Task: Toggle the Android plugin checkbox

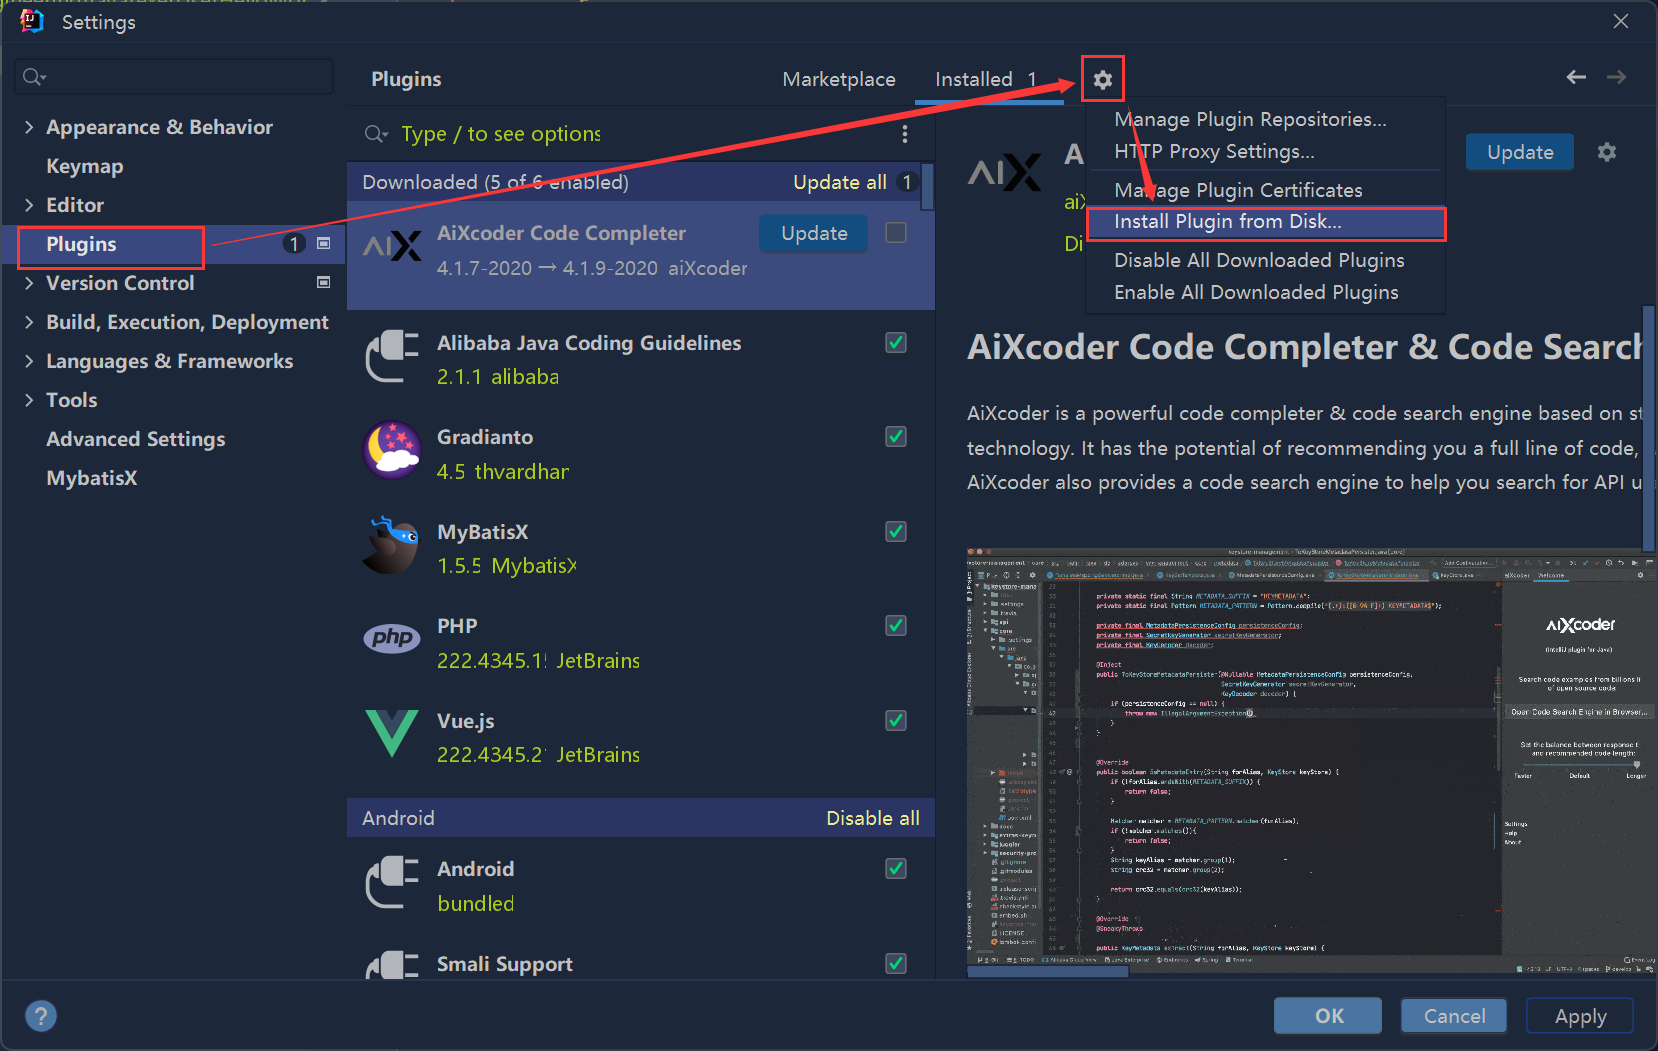Action: [x=896, y=868]
